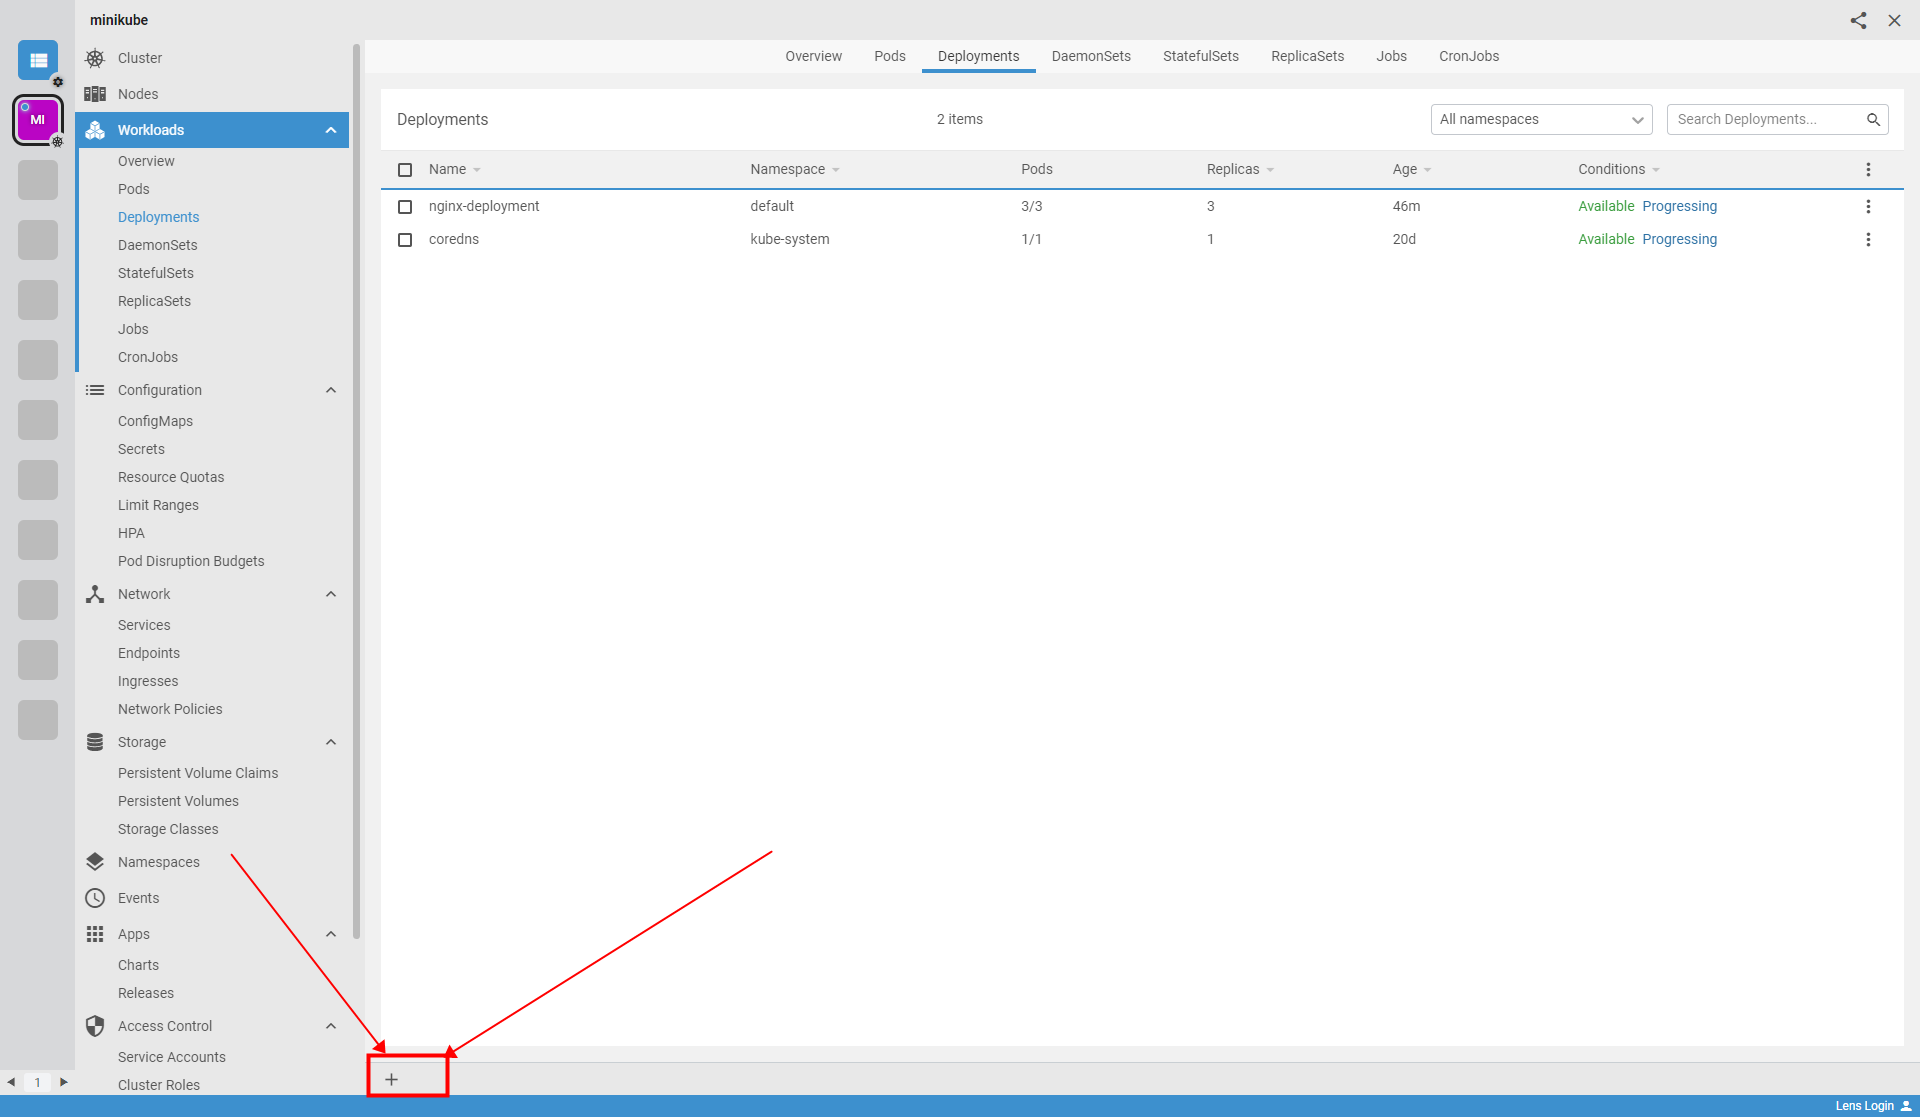Open the nginx-deployment row three-dot menu

pos(1867,206)
